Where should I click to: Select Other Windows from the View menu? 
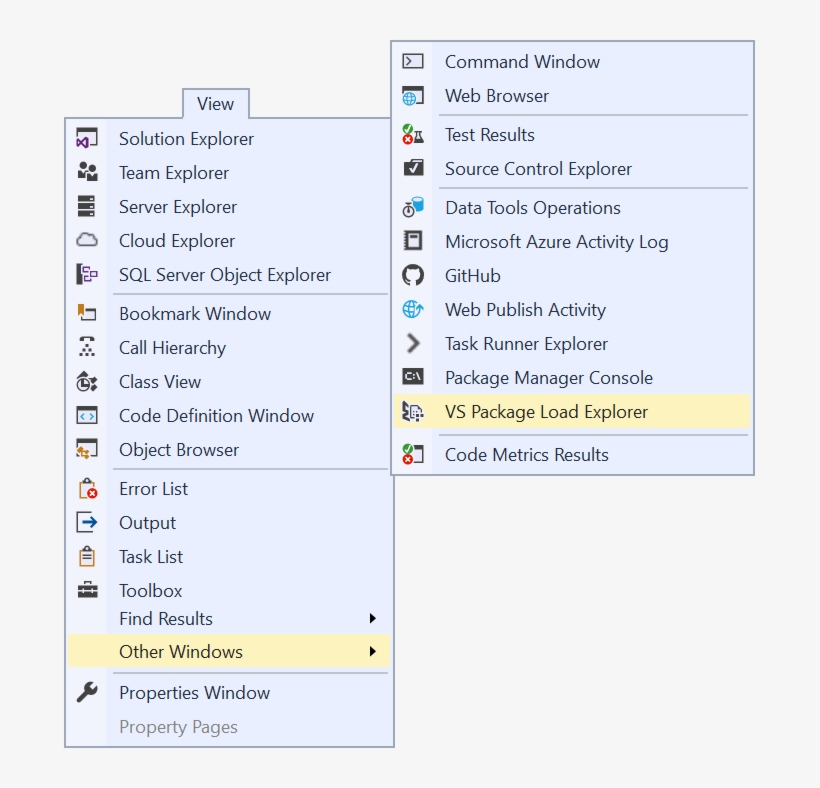(180, 651)
